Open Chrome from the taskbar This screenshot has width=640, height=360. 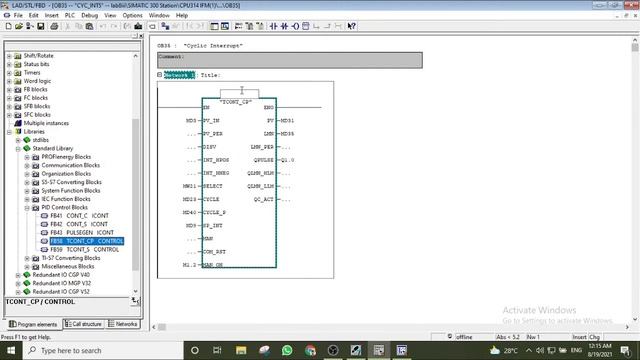[310, 350]
